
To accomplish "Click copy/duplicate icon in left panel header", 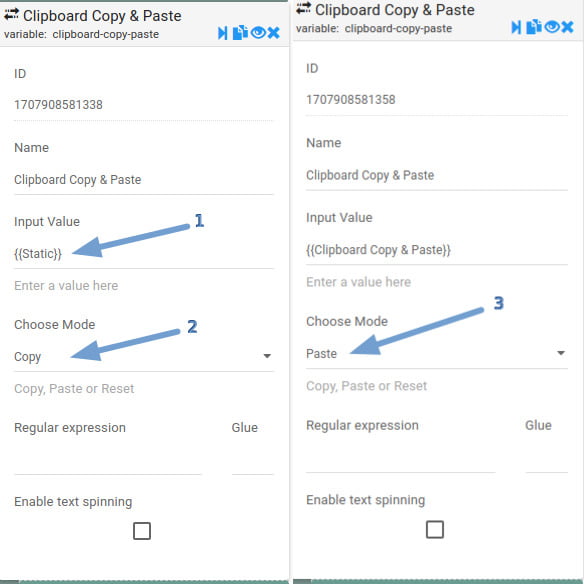I will (240, 32).
